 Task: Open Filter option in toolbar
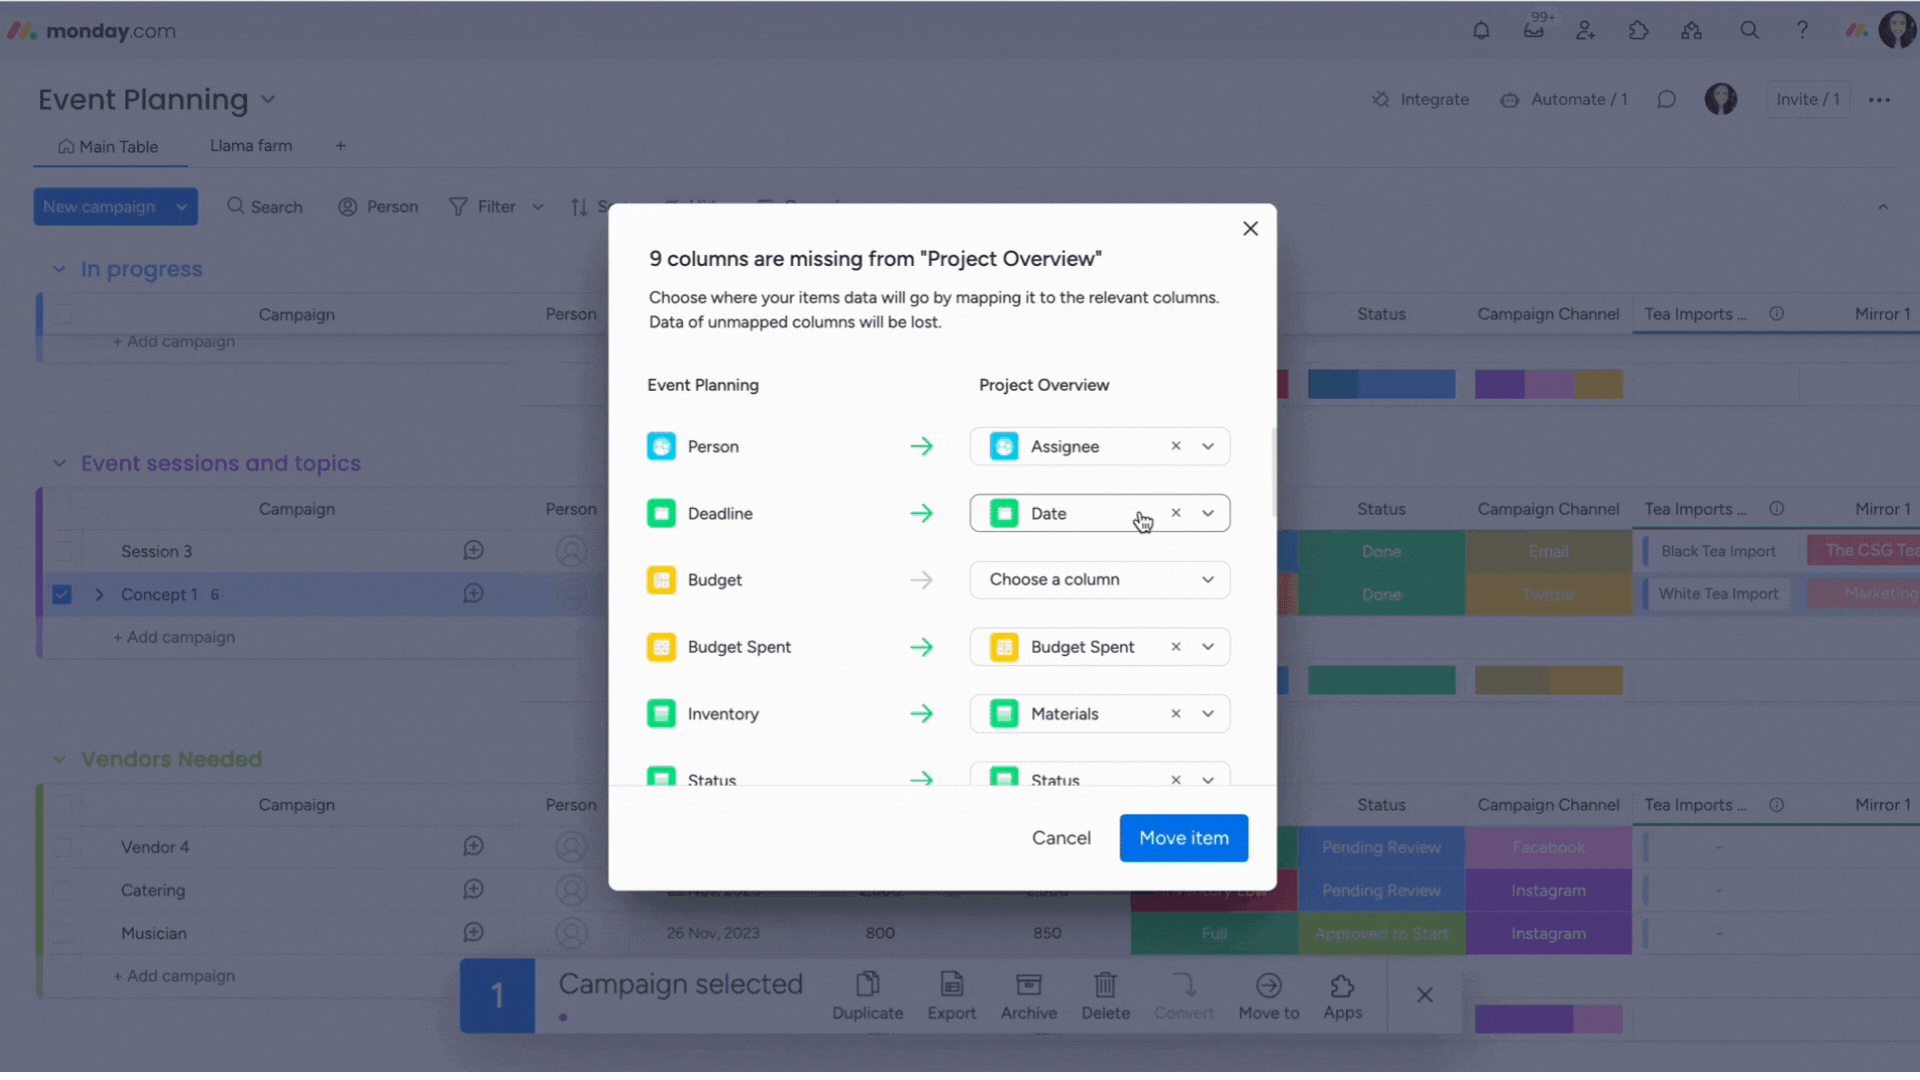click(483, 207)
